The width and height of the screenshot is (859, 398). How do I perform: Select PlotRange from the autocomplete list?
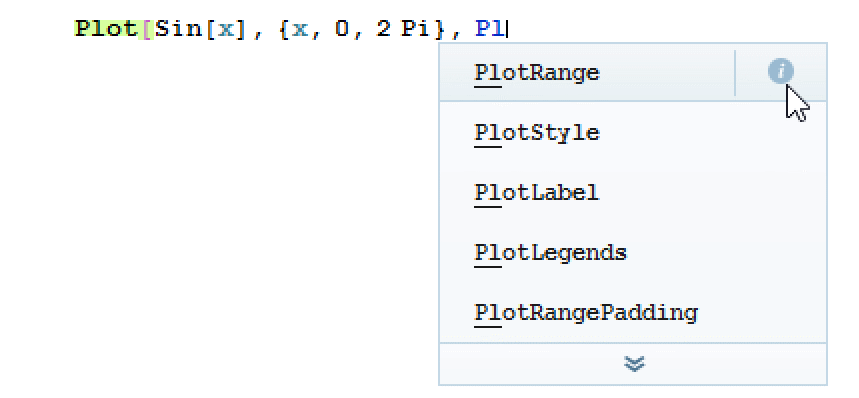click(587, 72)
